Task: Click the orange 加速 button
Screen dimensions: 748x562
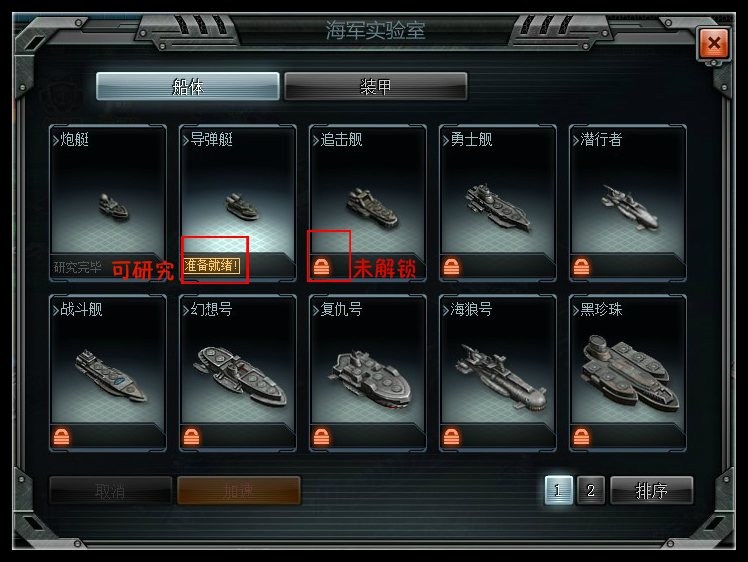Action: pos(239,490)
